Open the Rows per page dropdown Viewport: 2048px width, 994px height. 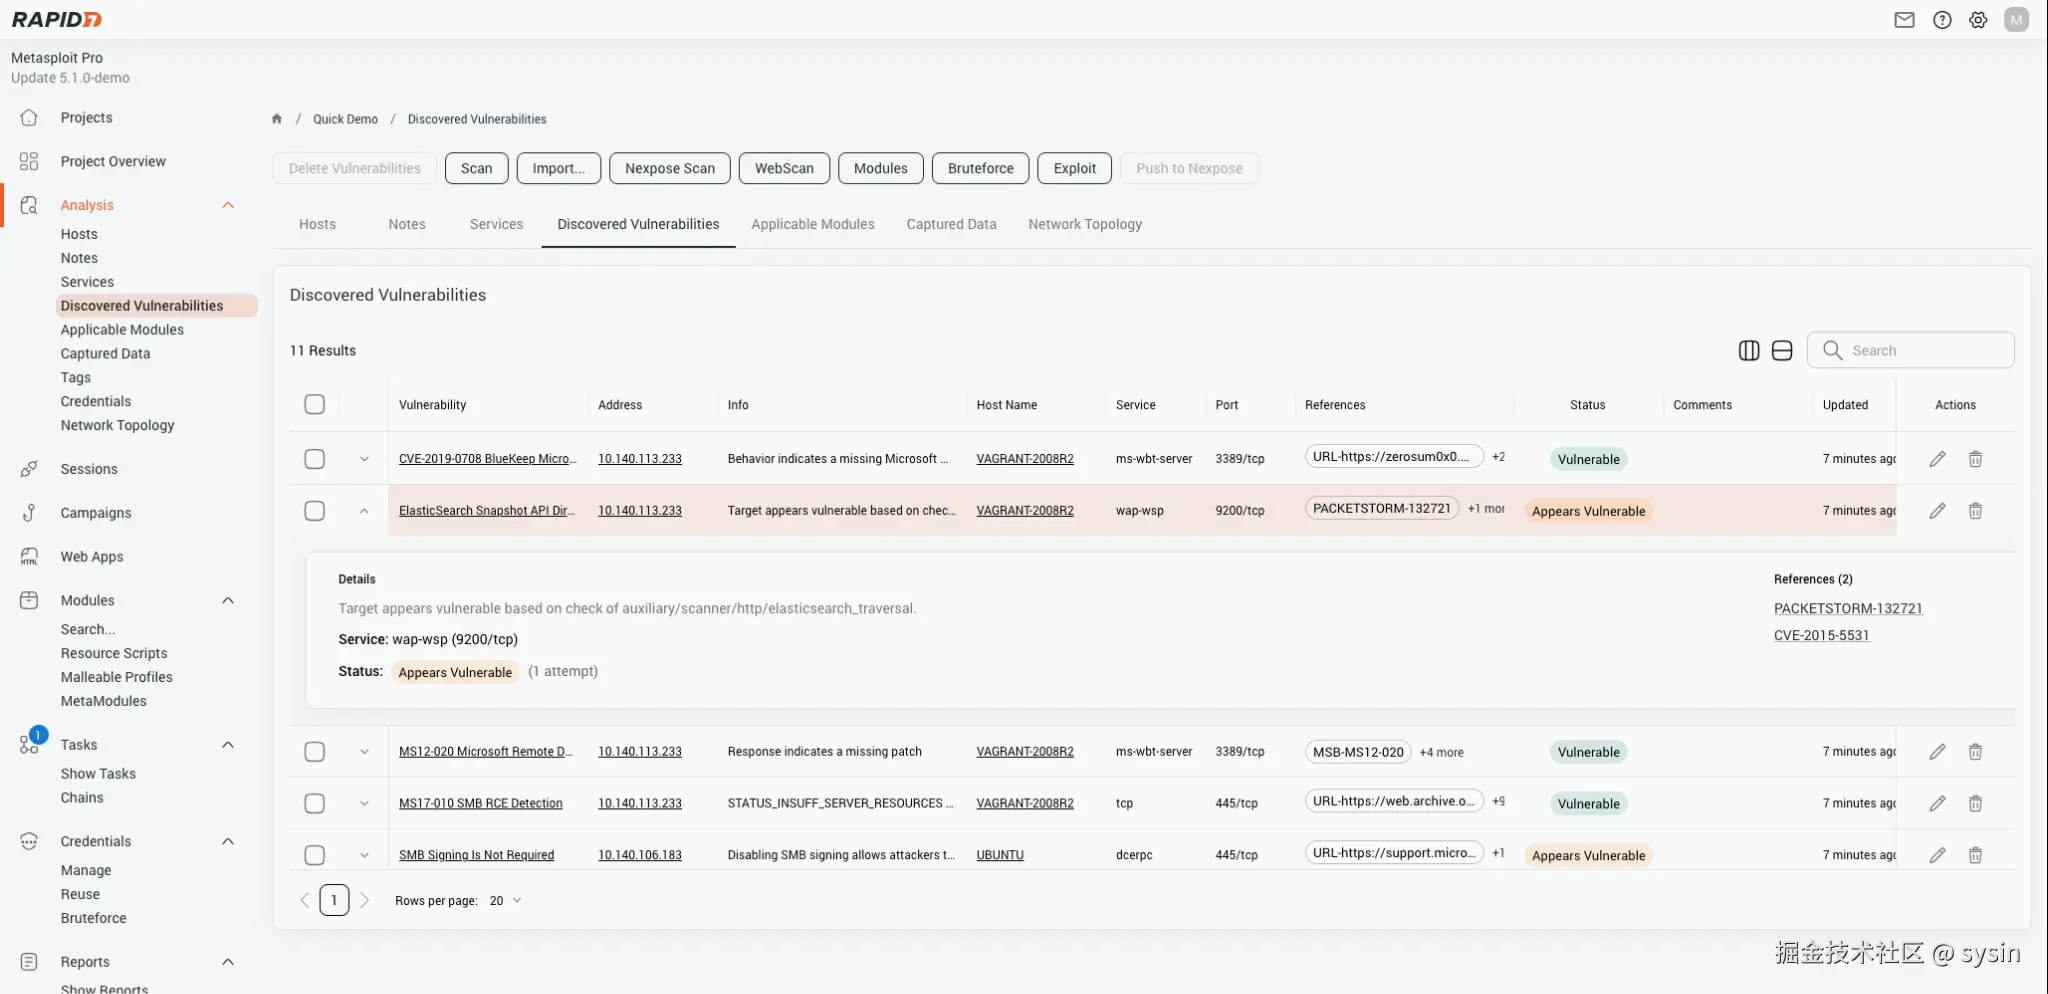[x=505, y=901]
